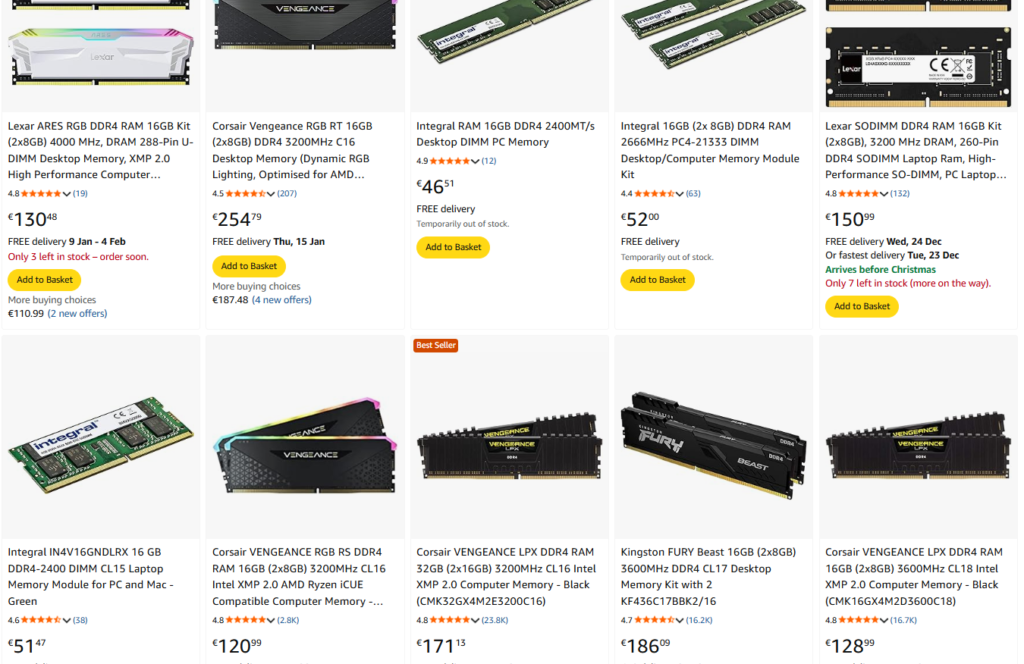Expand the rating chevron for Lexar ARES RGB
Viewport: 1024px width, 664px height.
click(x=65, y=194)
